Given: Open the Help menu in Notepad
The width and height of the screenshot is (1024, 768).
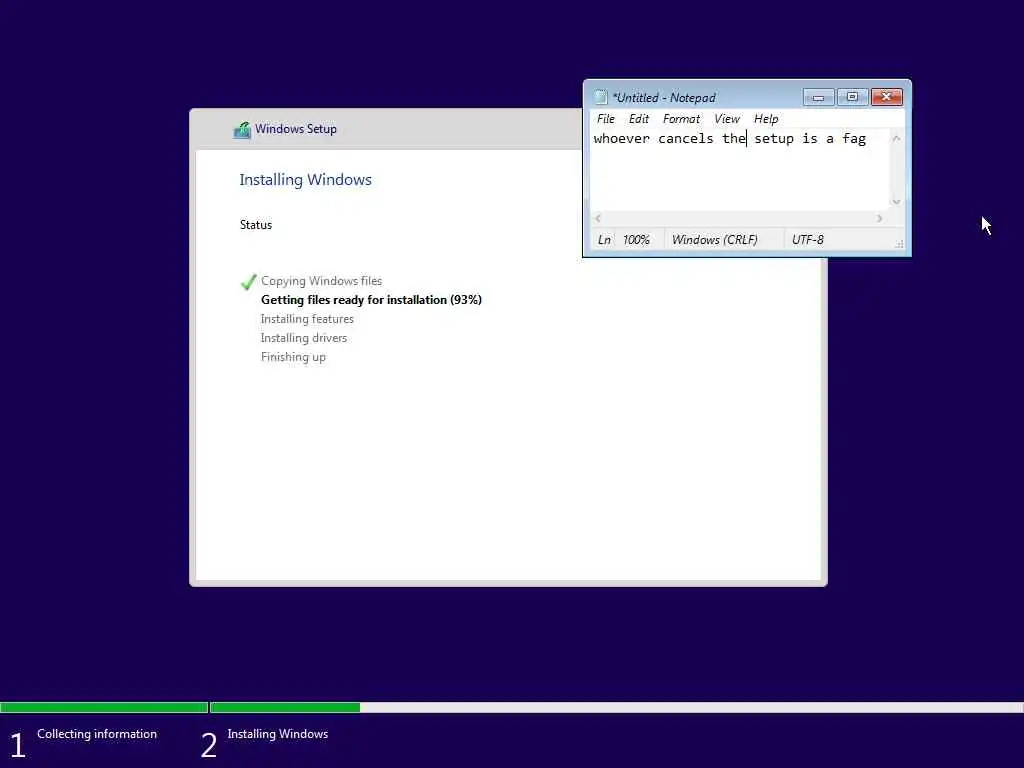Looking at the screenshot, I should point(765,119).
